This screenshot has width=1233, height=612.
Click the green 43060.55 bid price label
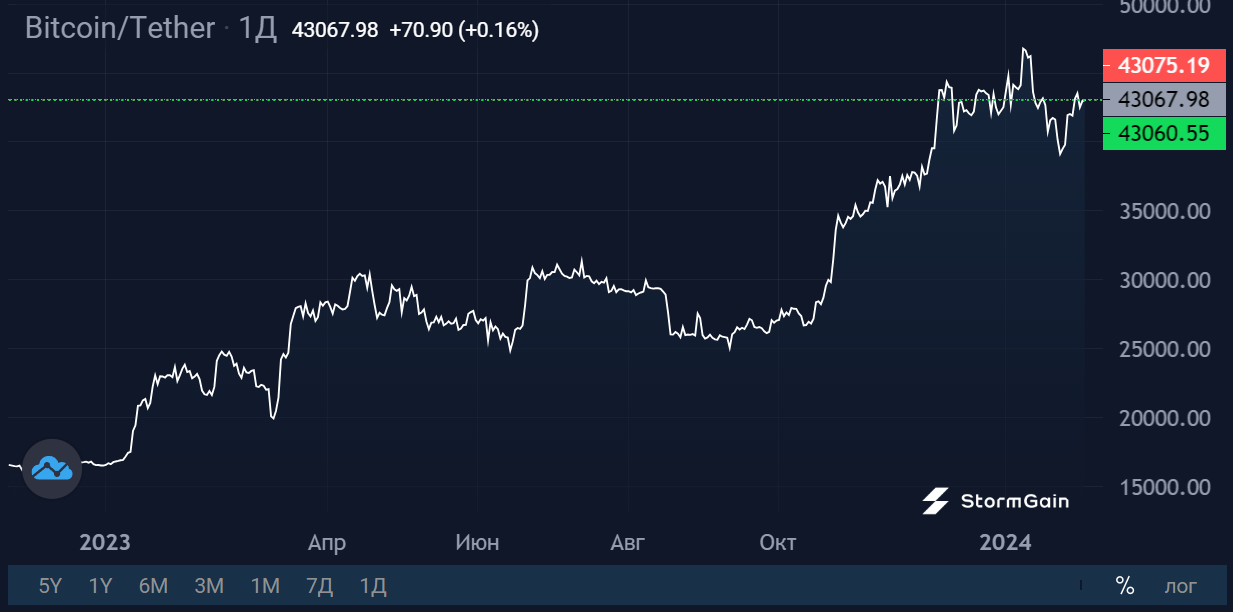(x=1163, y=133)
